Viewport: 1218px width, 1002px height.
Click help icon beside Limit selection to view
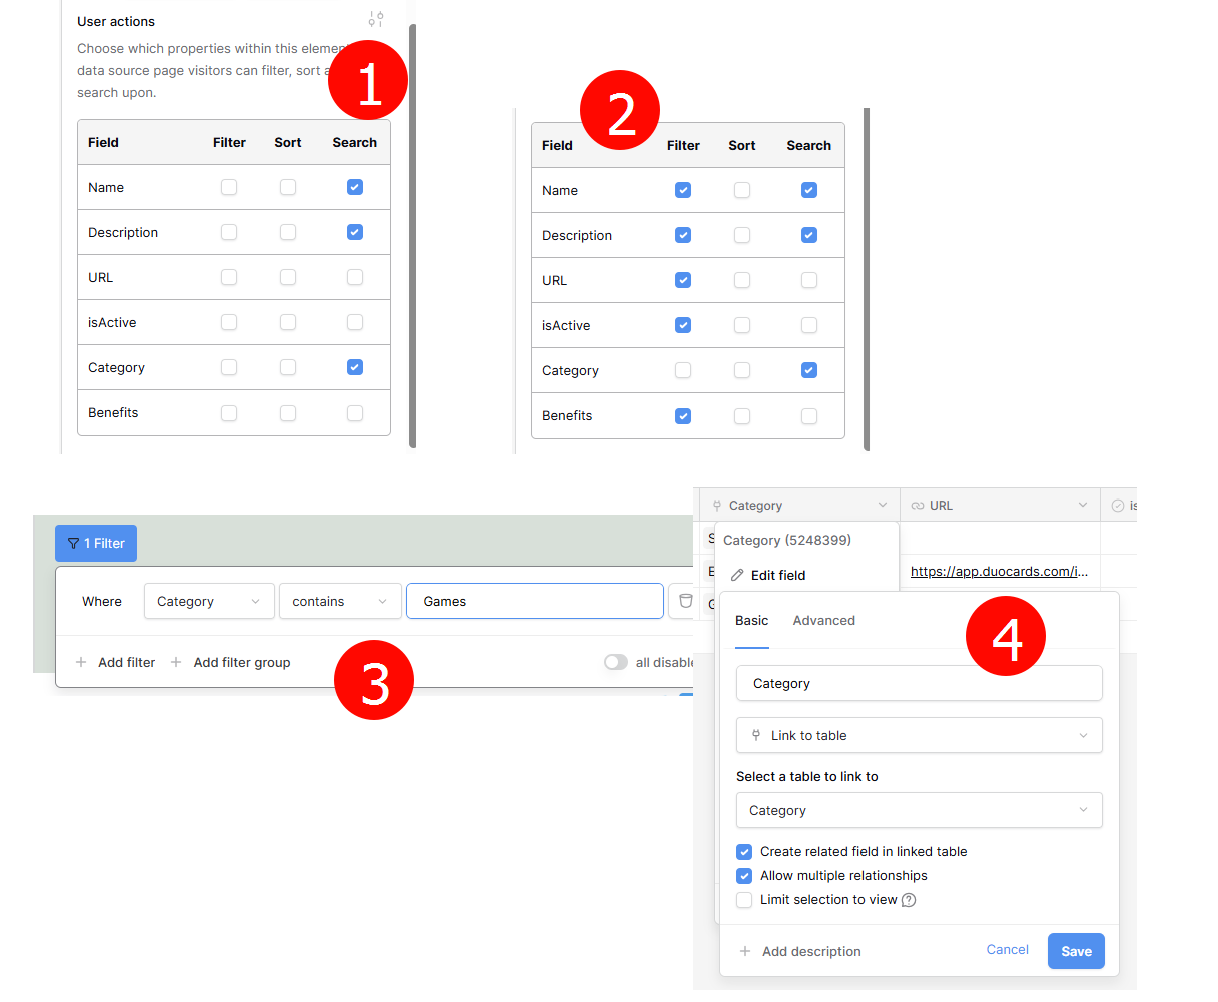click(909, 900)
